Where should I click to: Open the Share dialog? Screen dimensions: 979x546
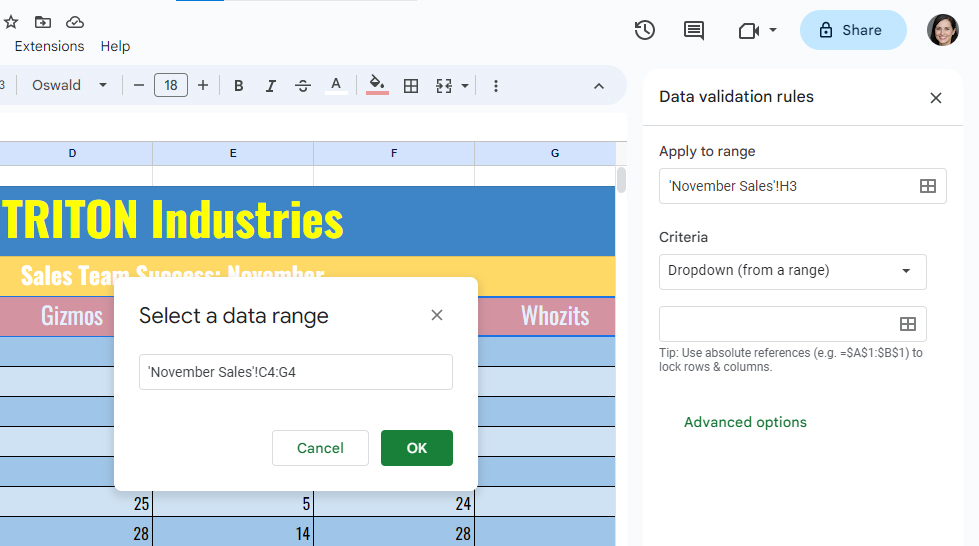click(853, 30)
